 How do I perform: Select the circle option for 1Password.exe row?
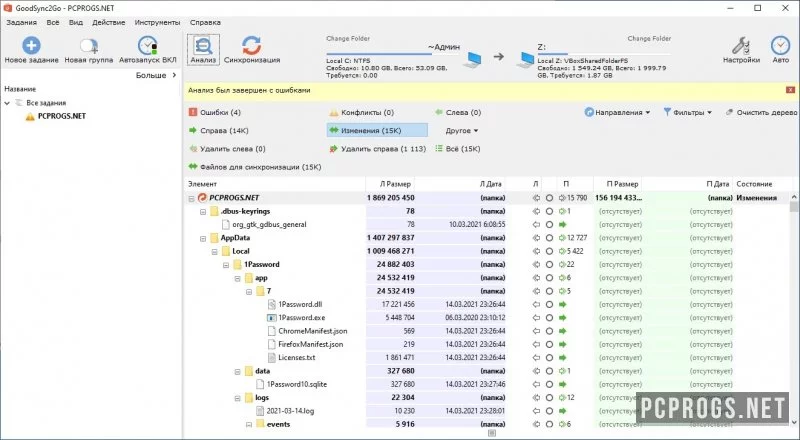549,317
